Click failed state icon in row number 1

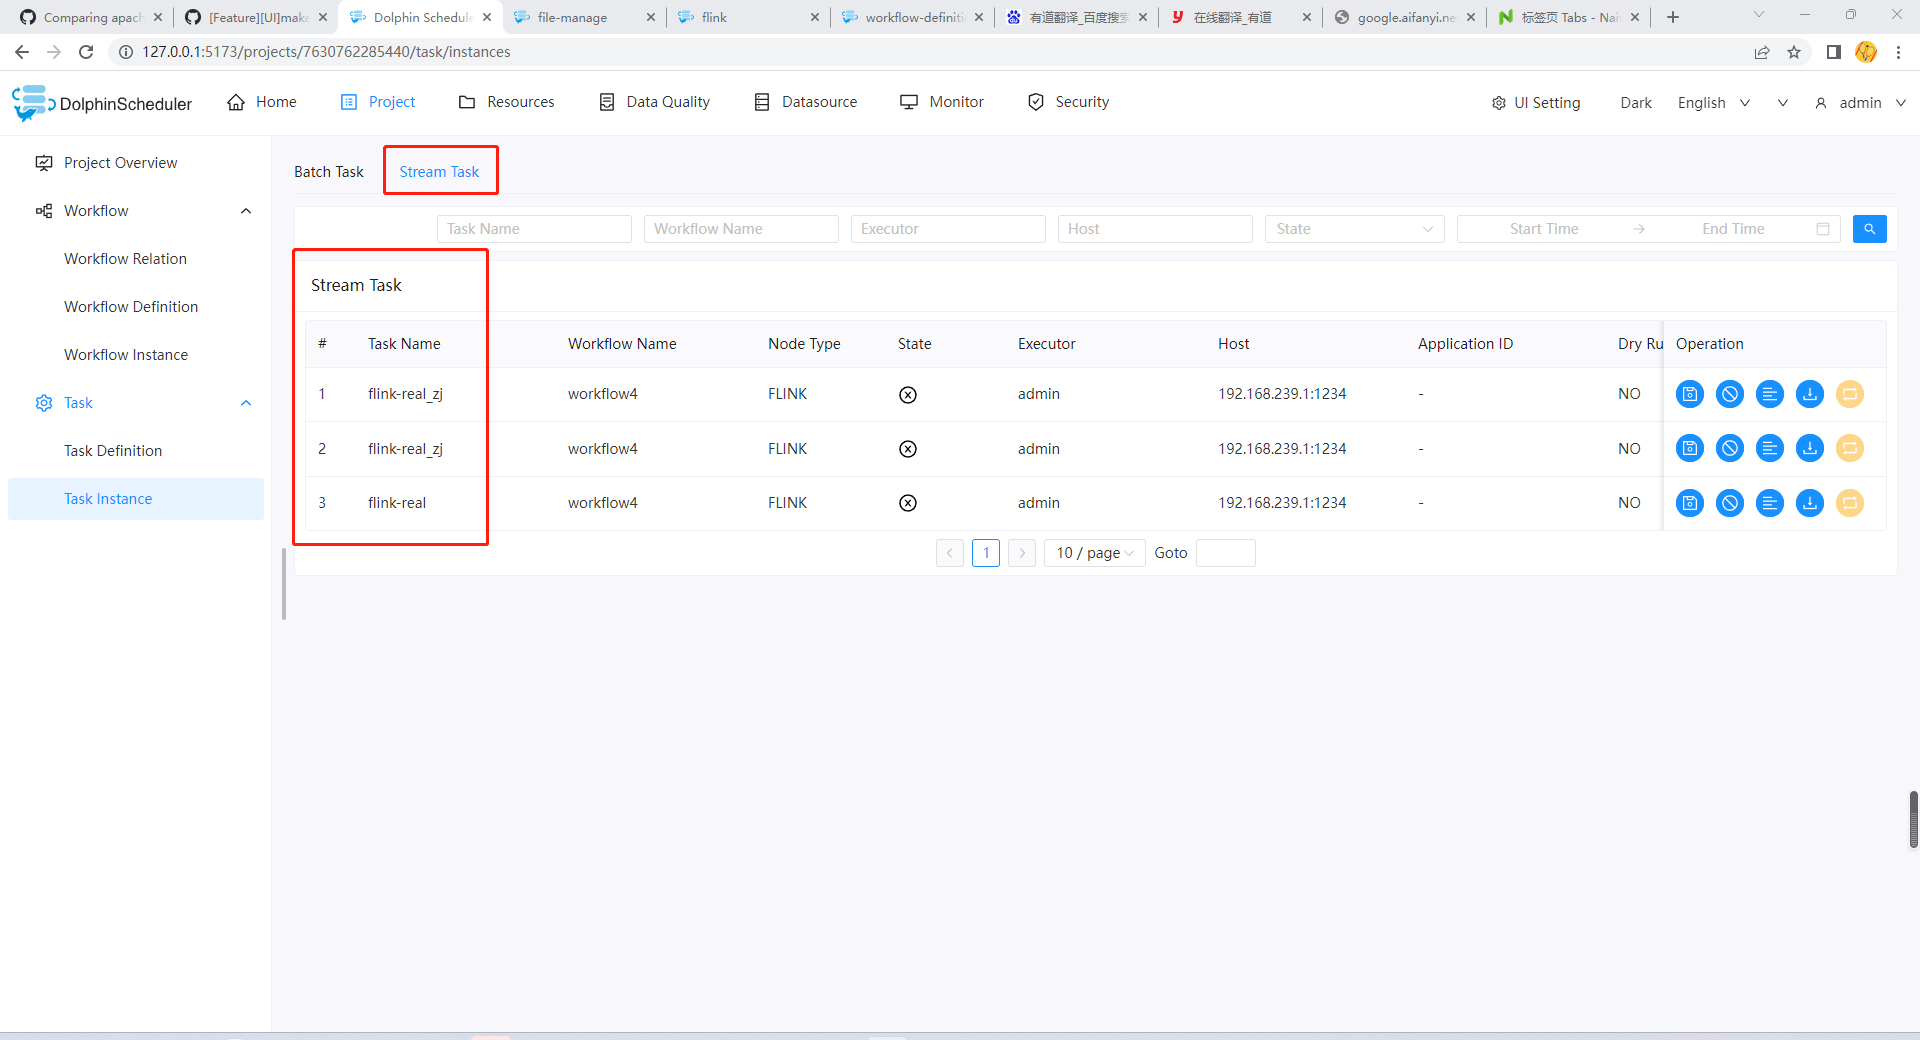(x=908, y=394)
